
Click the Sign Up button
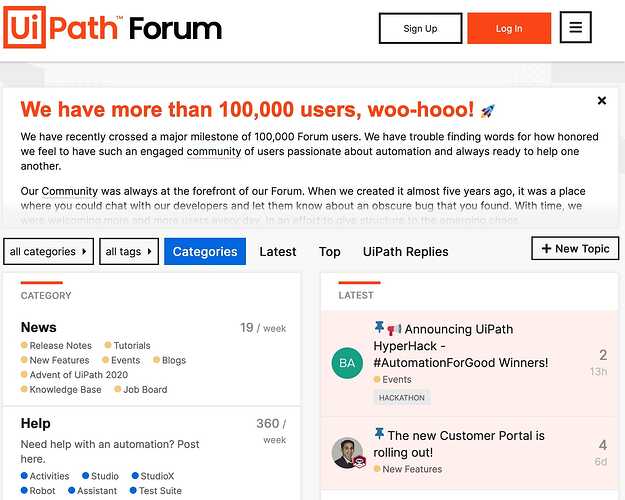point(421,28)
